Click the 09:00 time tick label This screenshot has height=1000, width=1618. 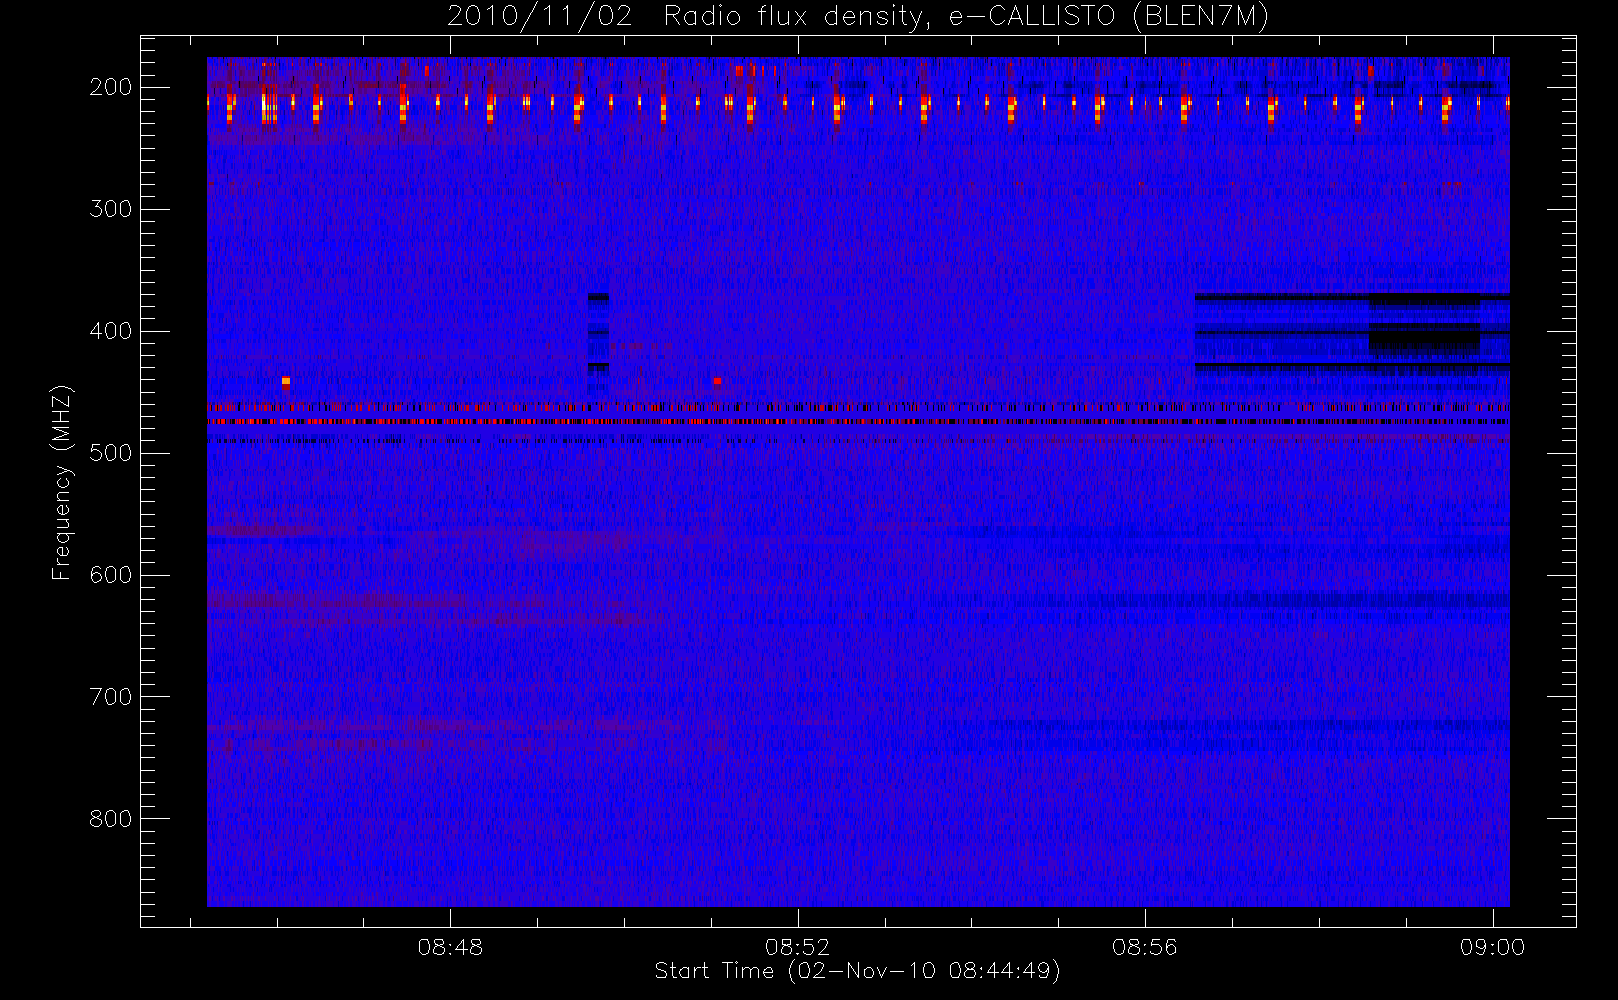coord(1492,947)
